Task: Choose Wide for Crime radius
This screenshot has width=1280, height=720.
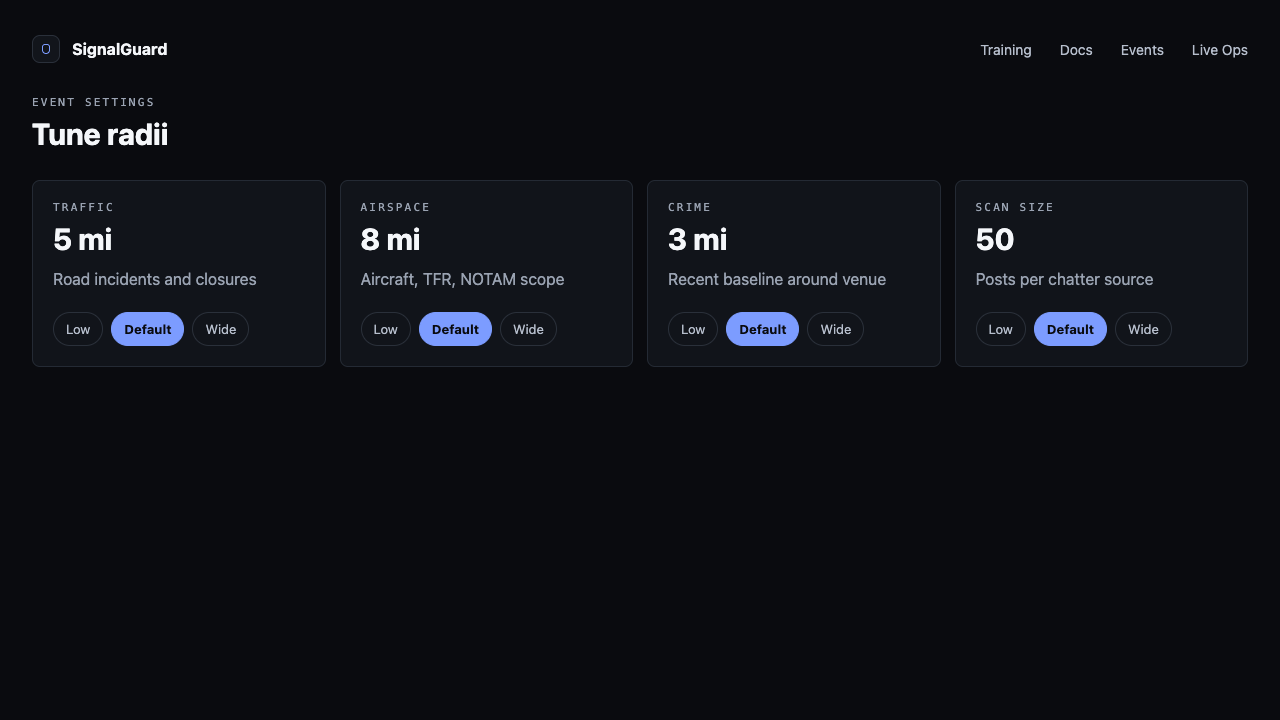Action: [835, 329]
